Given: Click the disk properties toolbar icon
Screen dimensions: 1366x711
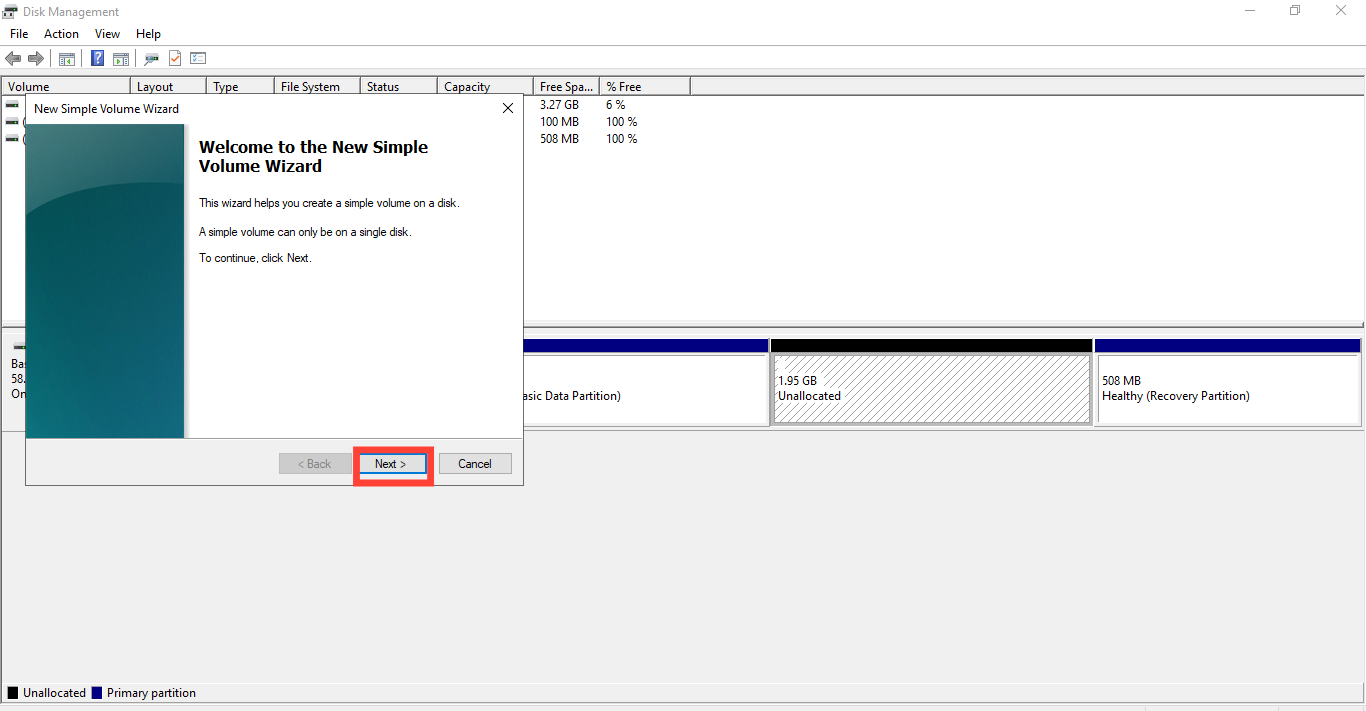Looking at the screenshot, I should click(x=151, y=58).
